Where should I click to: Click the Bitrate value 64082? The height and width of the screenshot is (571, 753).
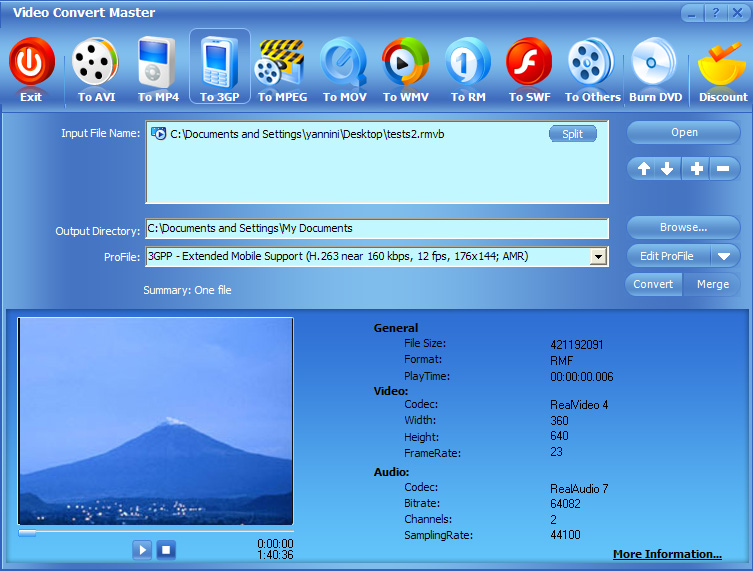pyautogui.click(x=565, y=504)
